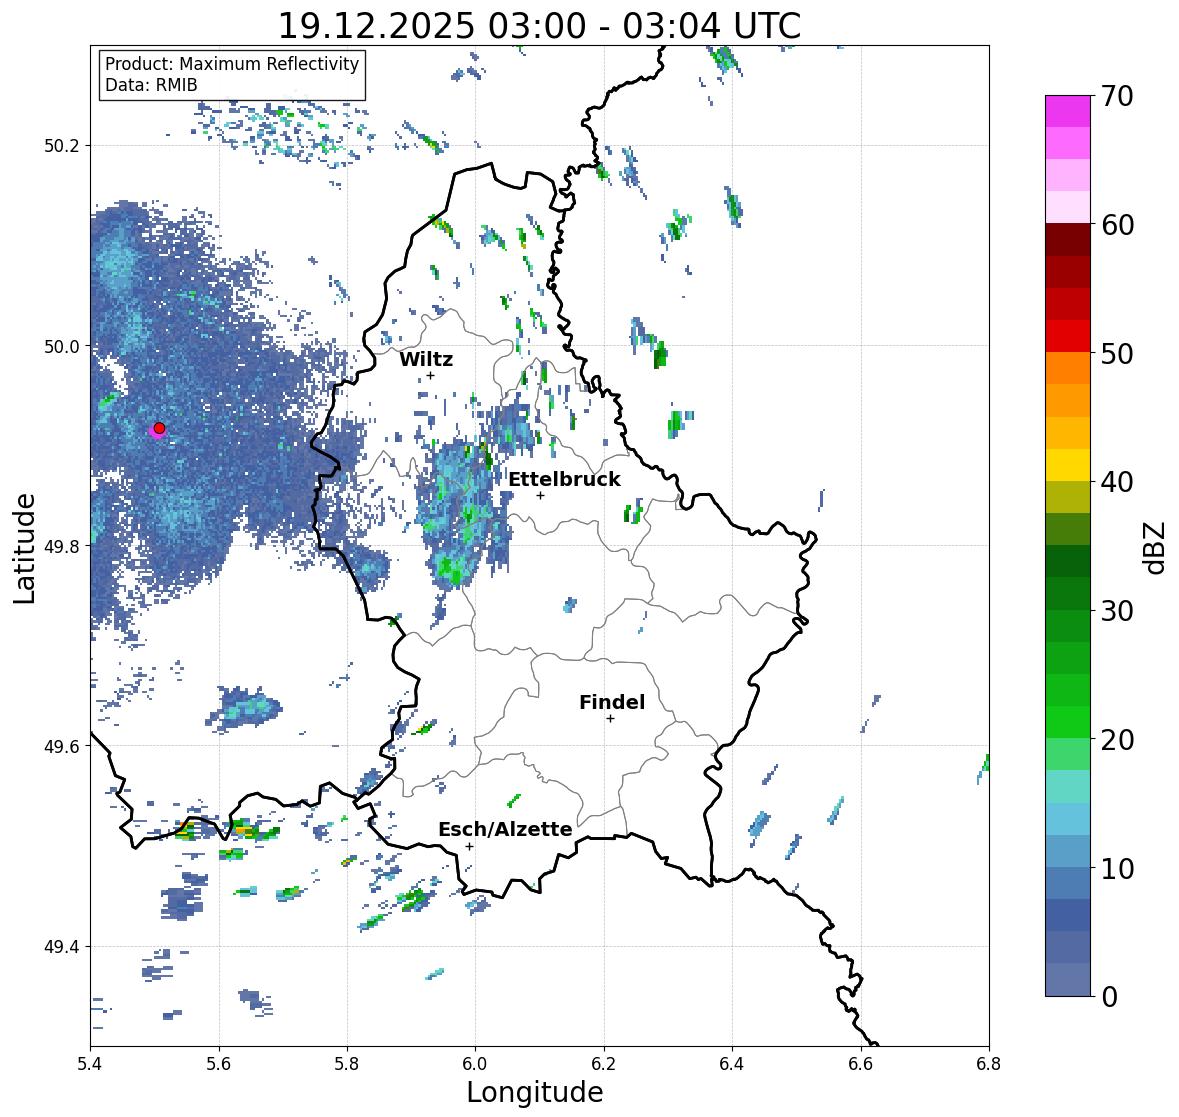Click the 10 tick on the colorbar

pyautogui.click(x=1117, y=868)
